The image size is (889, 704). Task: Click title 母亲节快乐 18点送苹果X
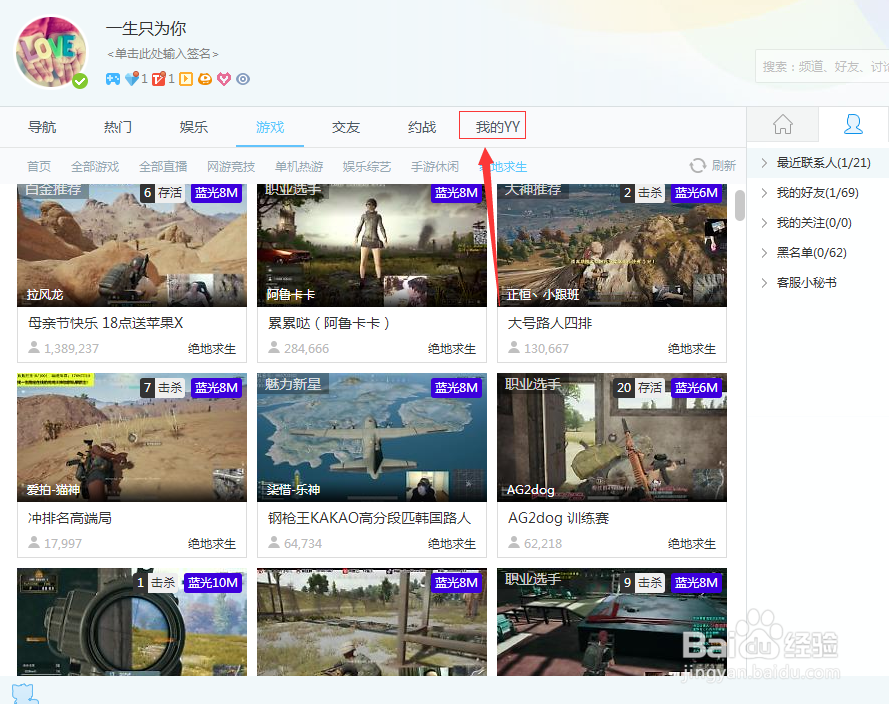pyautogui.click(x=105, y=323)
